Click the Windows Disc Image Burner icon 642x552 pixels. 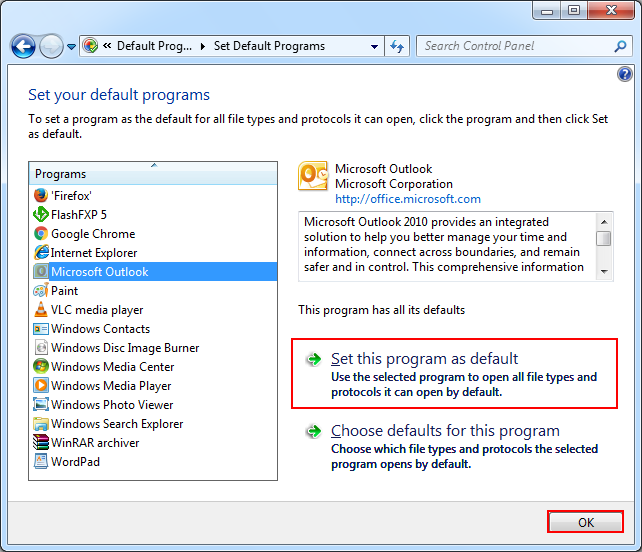tap(41, 347)
